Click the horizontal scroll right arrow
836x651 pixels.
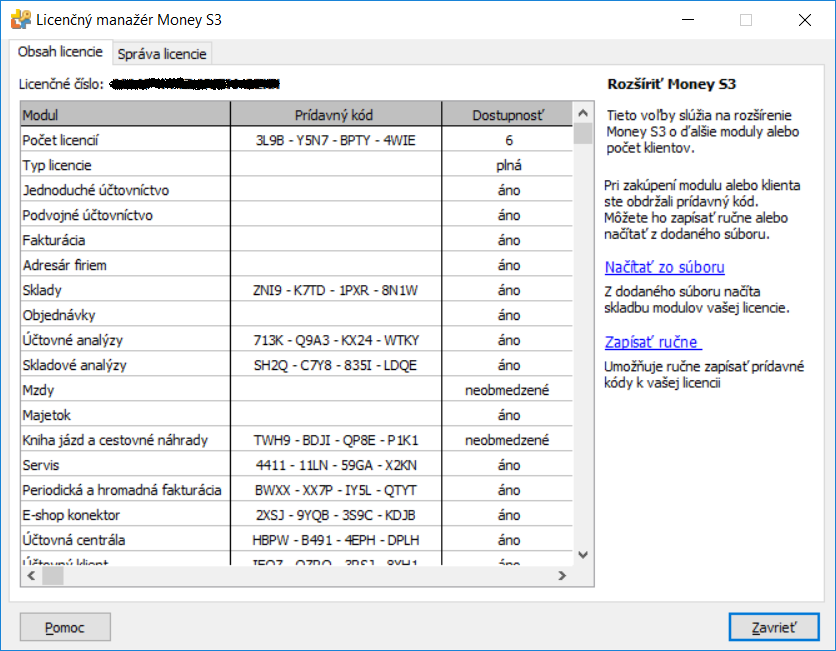point(562,575)
